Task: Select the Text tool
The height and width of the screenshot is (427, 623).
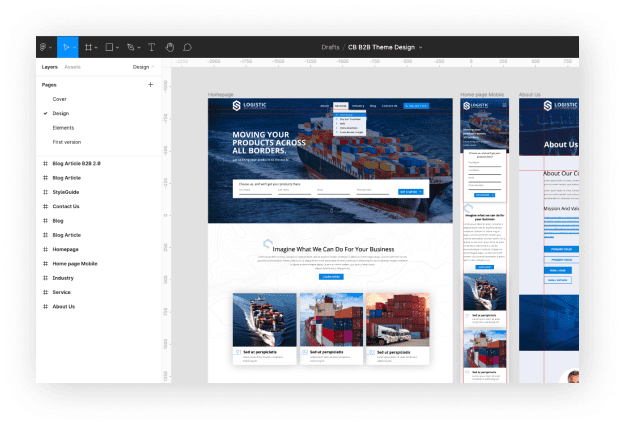Action: (151, 47)
